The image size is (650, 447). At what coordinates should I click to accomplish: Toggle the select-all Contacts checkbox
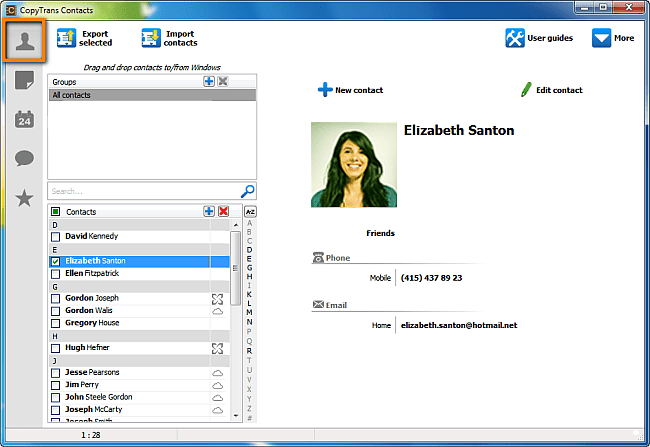56,212
